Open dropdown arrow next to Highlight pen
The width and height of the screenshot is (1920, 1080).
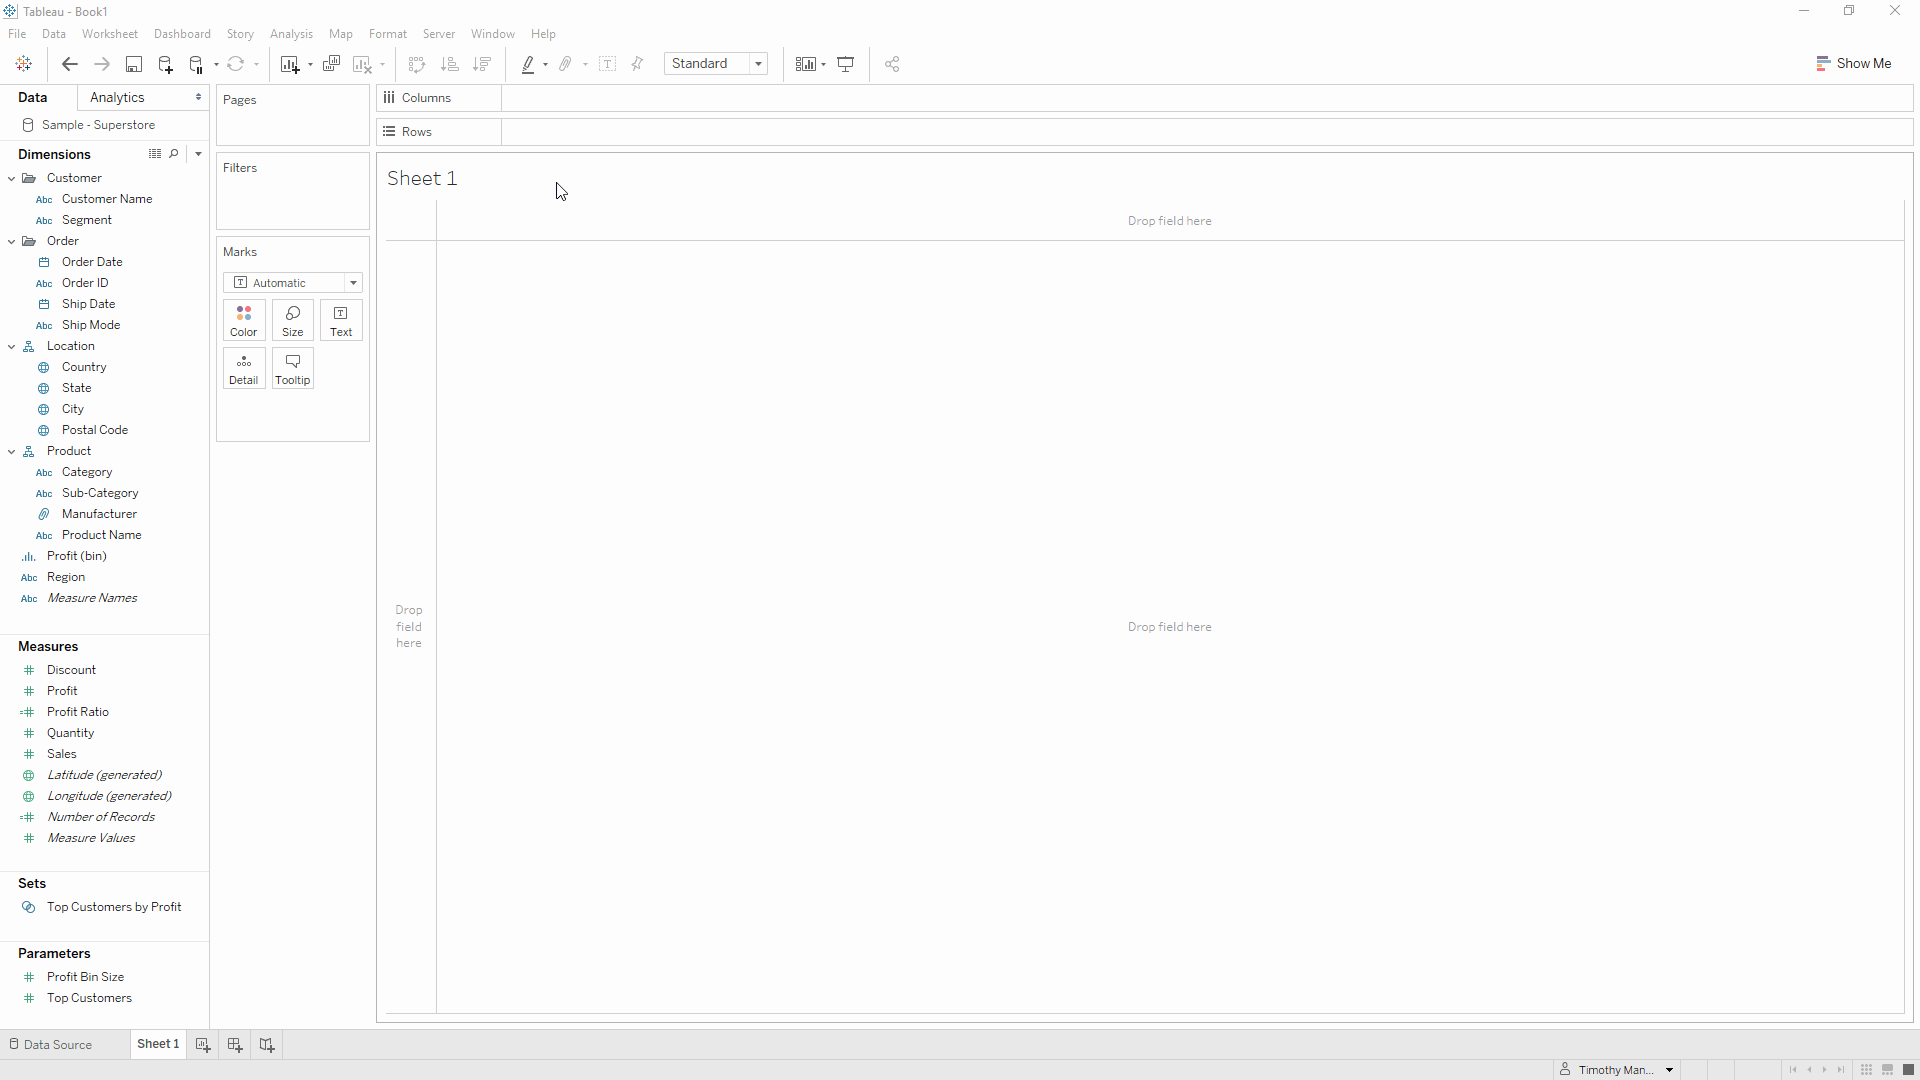click(x=545, y=65)
